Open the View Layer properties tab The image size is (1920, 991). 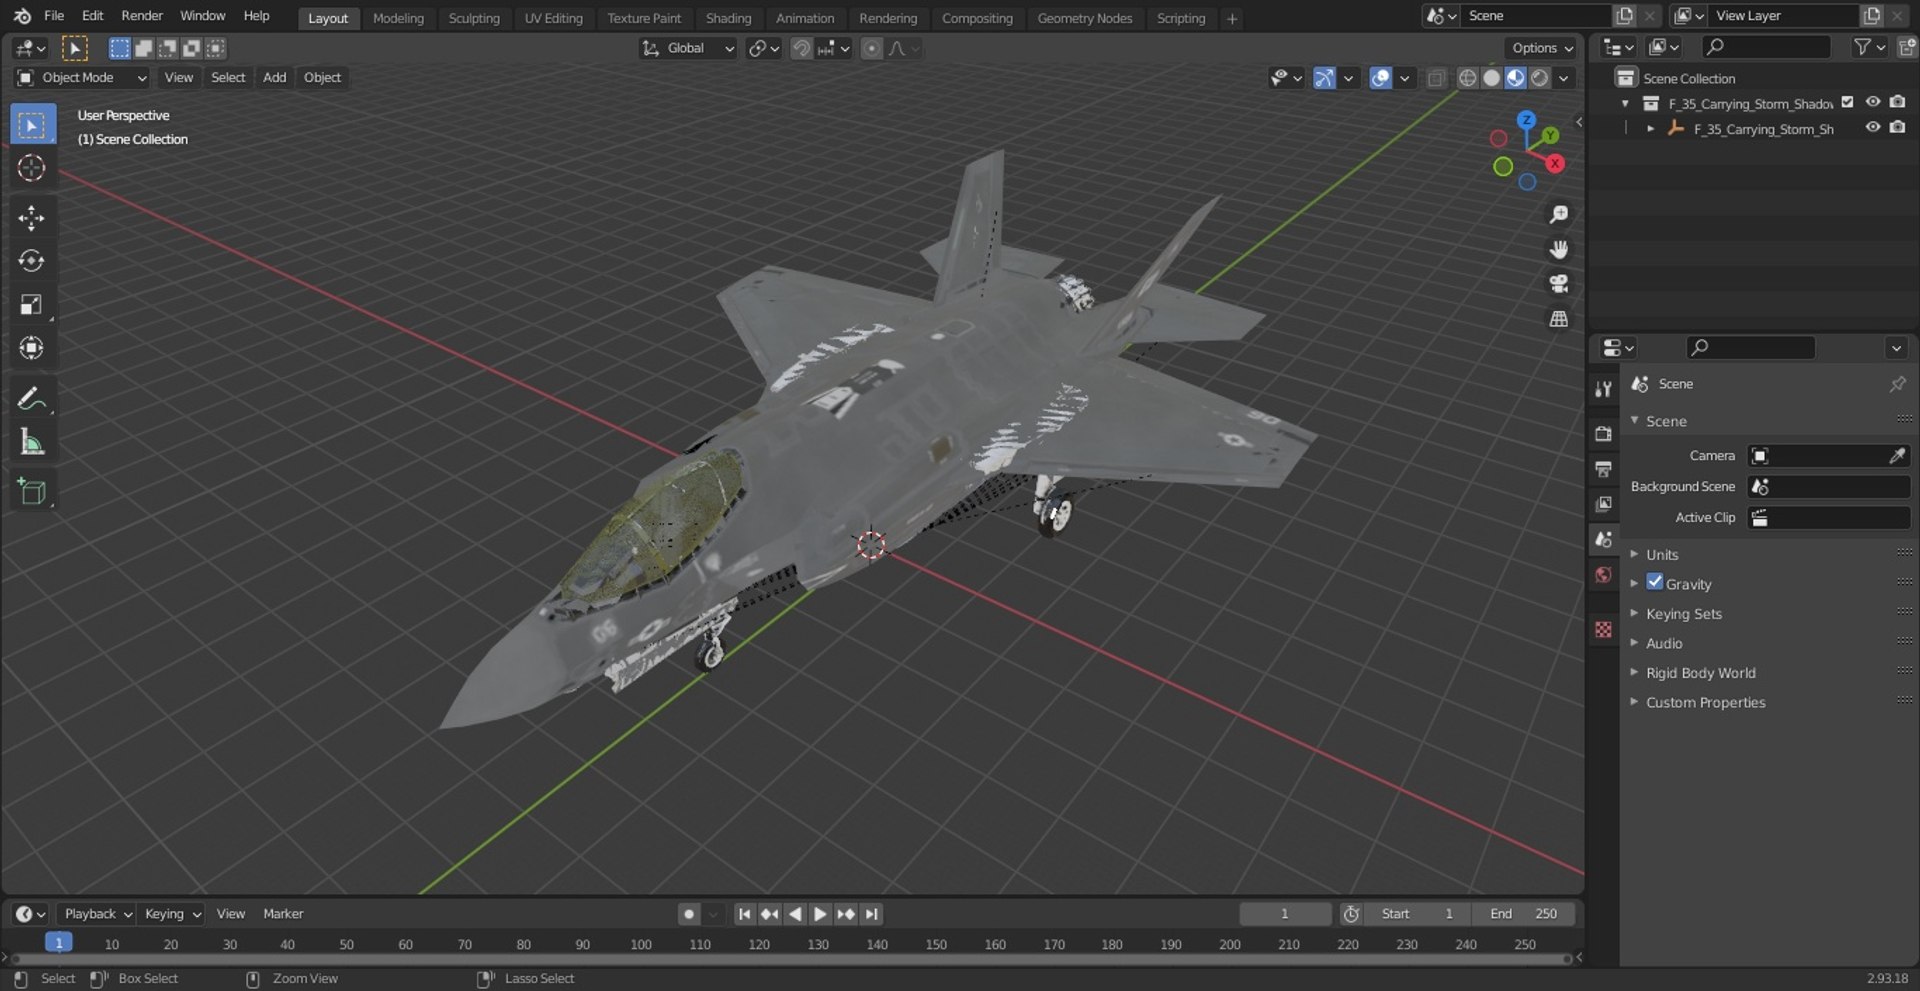(x=1604, y=504)
